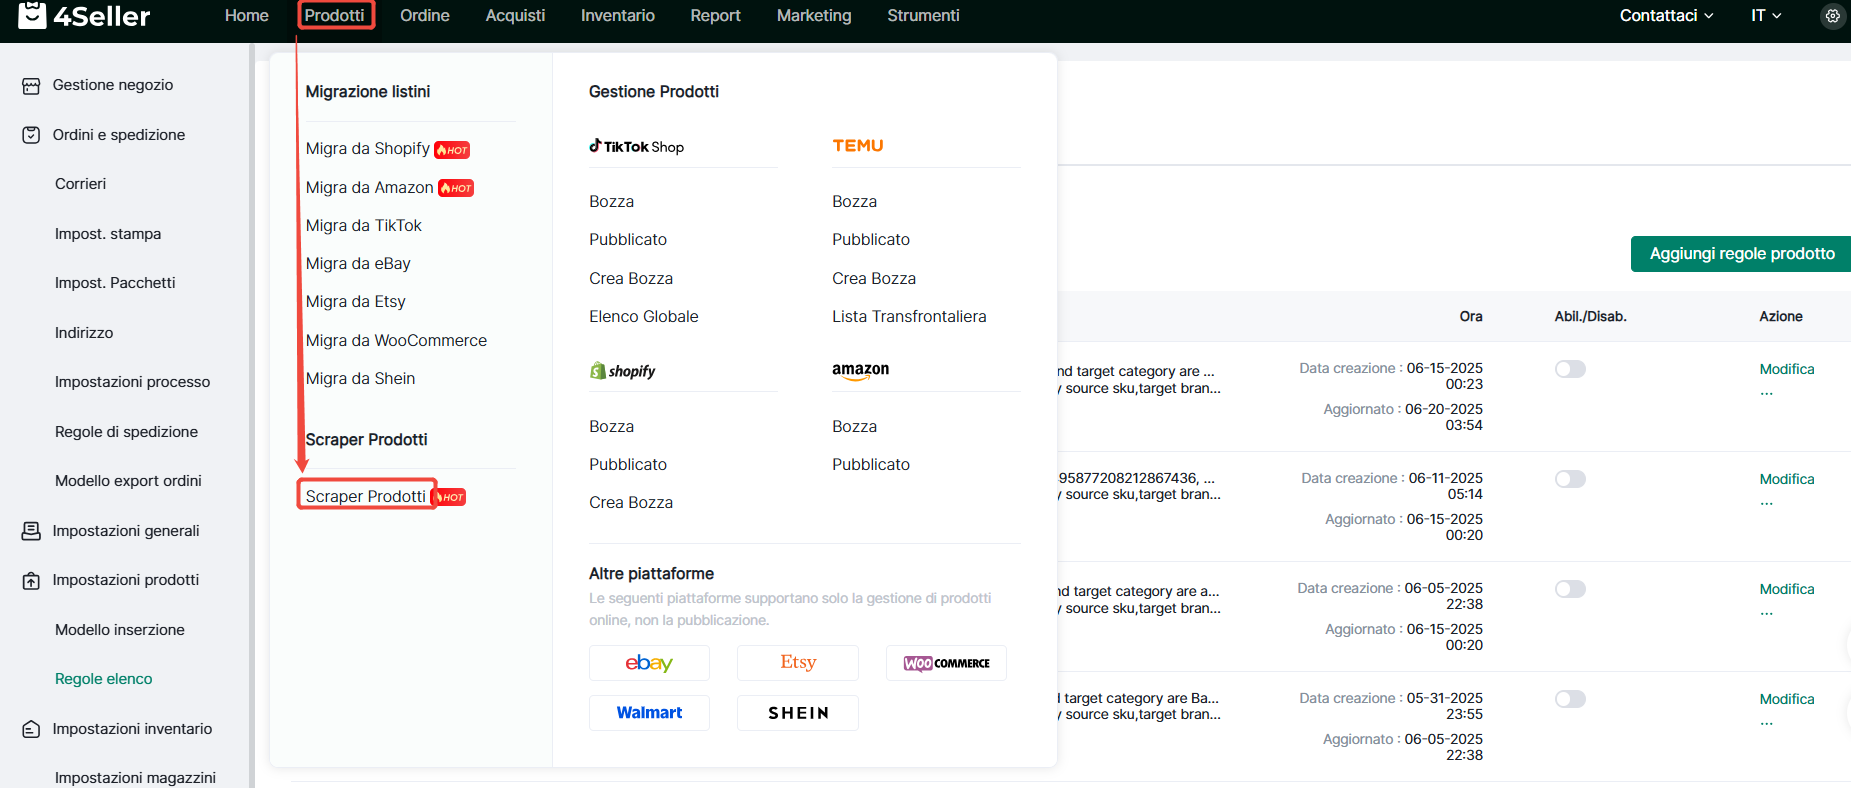Collapse the Ordini e spedizione section

click(x=119, y=135)
